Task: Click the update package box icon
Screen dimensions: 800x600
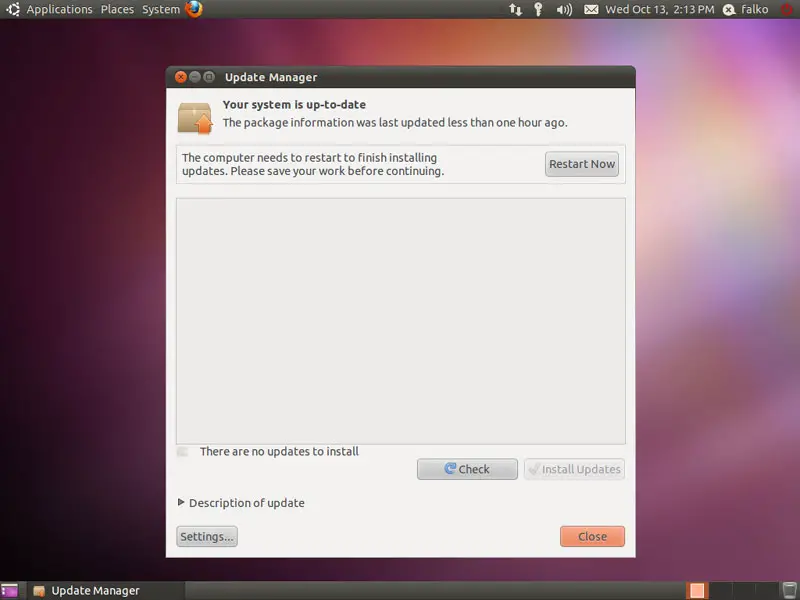Action: pos(195,118)
